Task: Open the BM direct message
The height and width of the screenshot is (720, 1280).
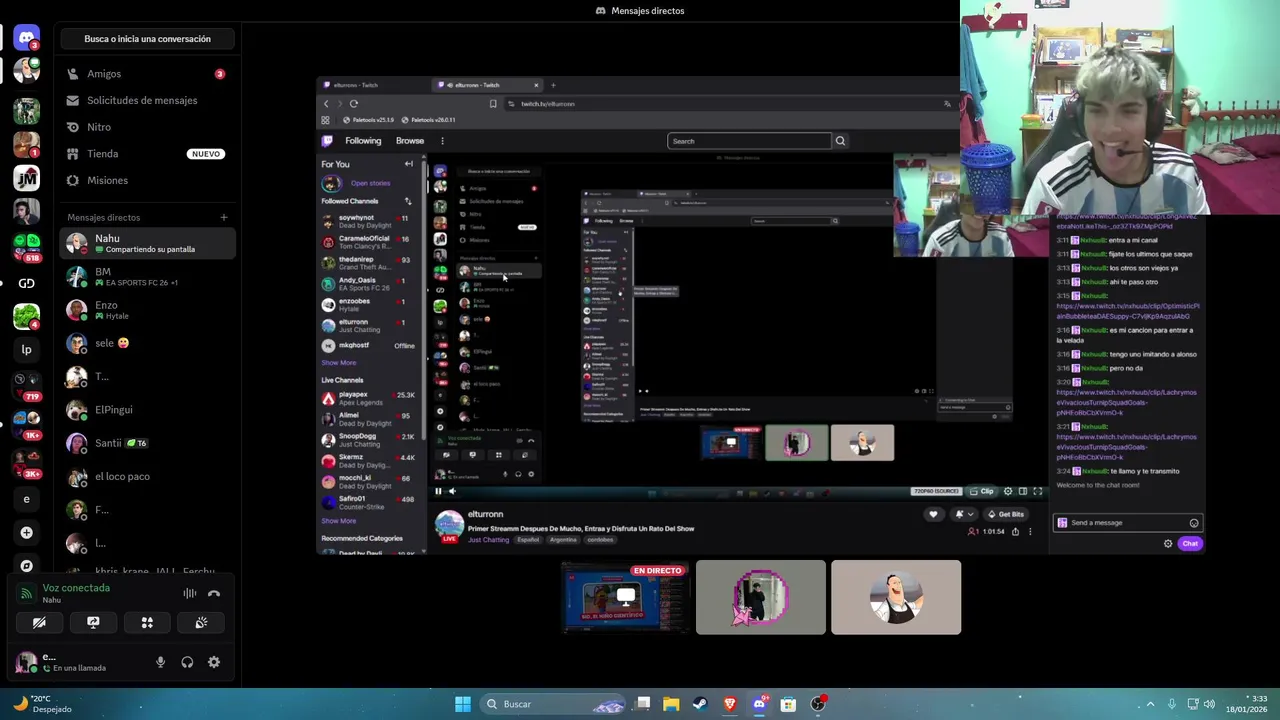Action: [147, 277]
